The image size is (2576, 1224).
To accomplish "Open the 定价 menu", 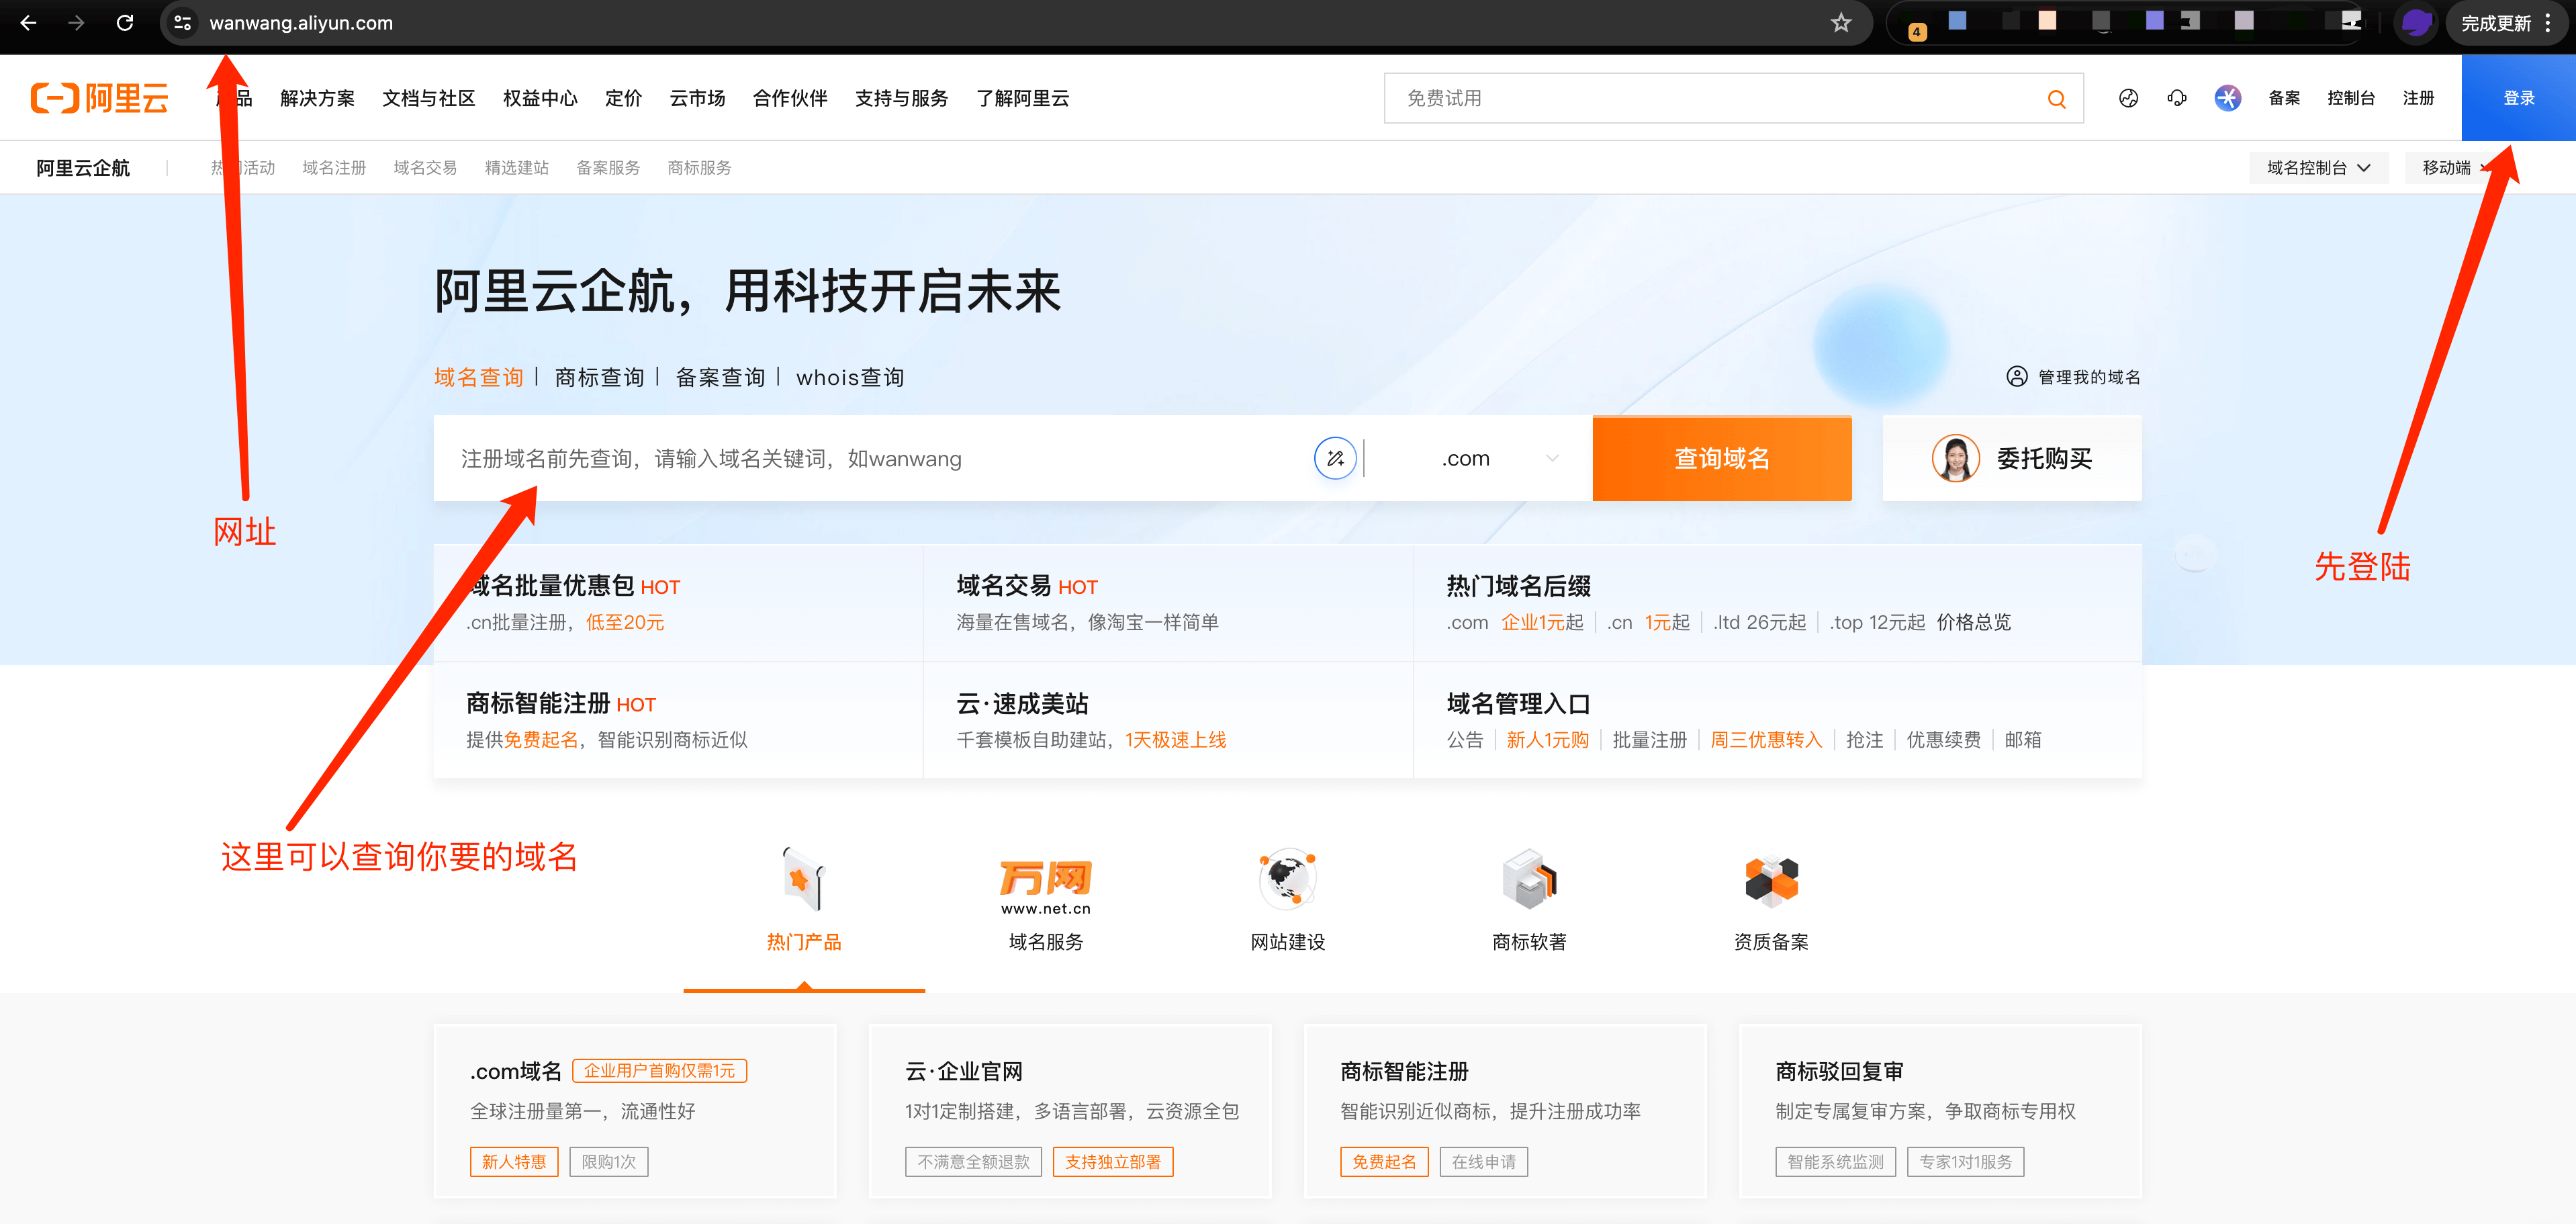I will tap(623, 98).
